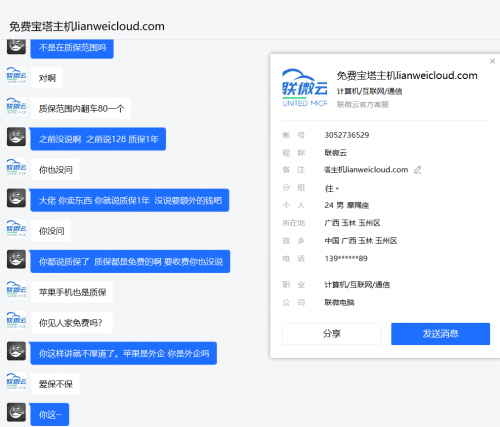The width and height of the screenshot is (500, 427).
Task: Click the 联微云 logo in the profile card
Action: 305,88
